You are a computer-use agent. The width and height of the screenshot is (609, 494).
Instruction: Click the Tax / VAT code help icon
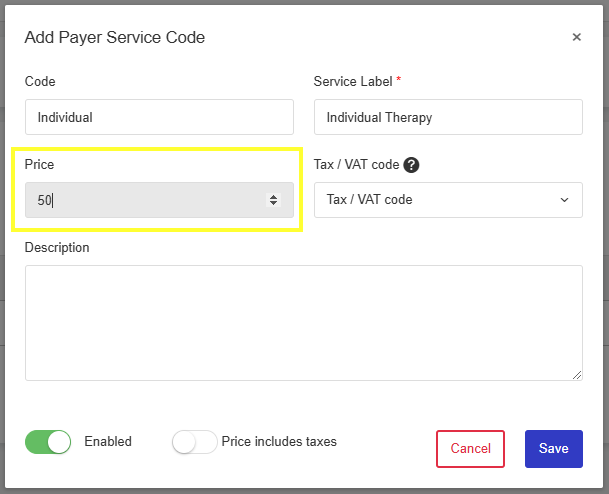coord(411,165)
